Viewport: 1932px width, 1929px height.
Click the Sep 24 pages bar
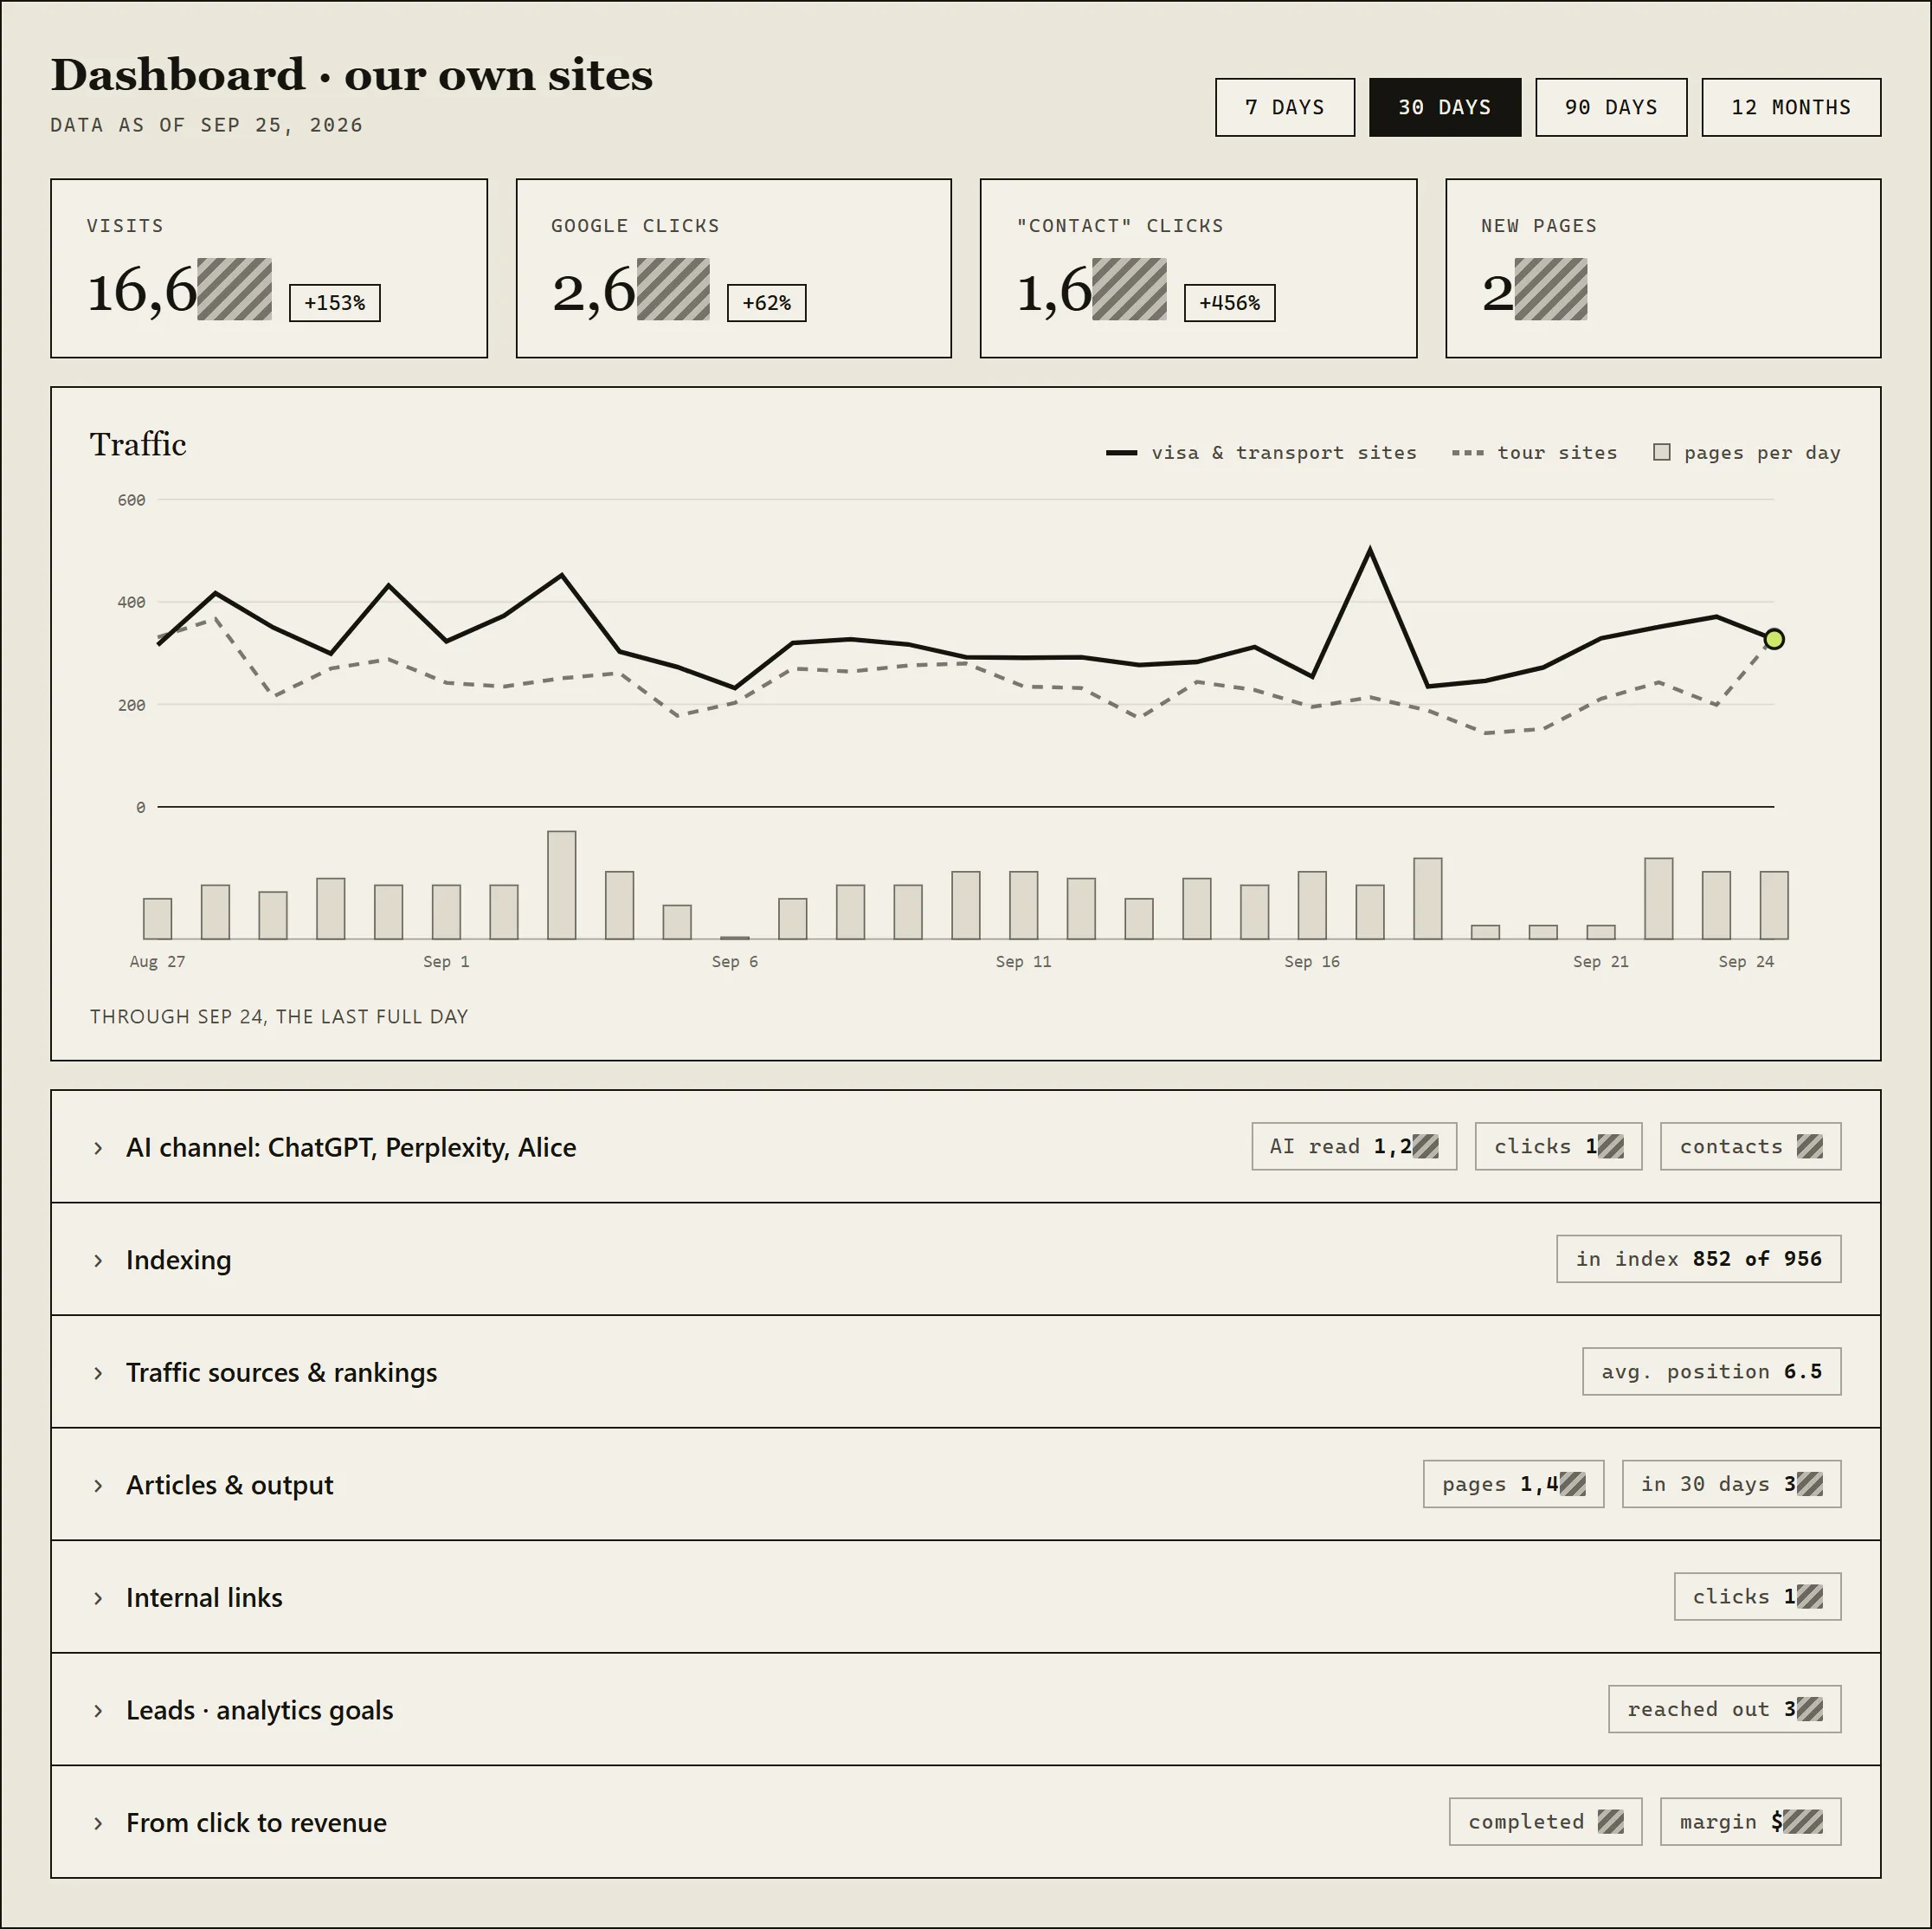1773,905
